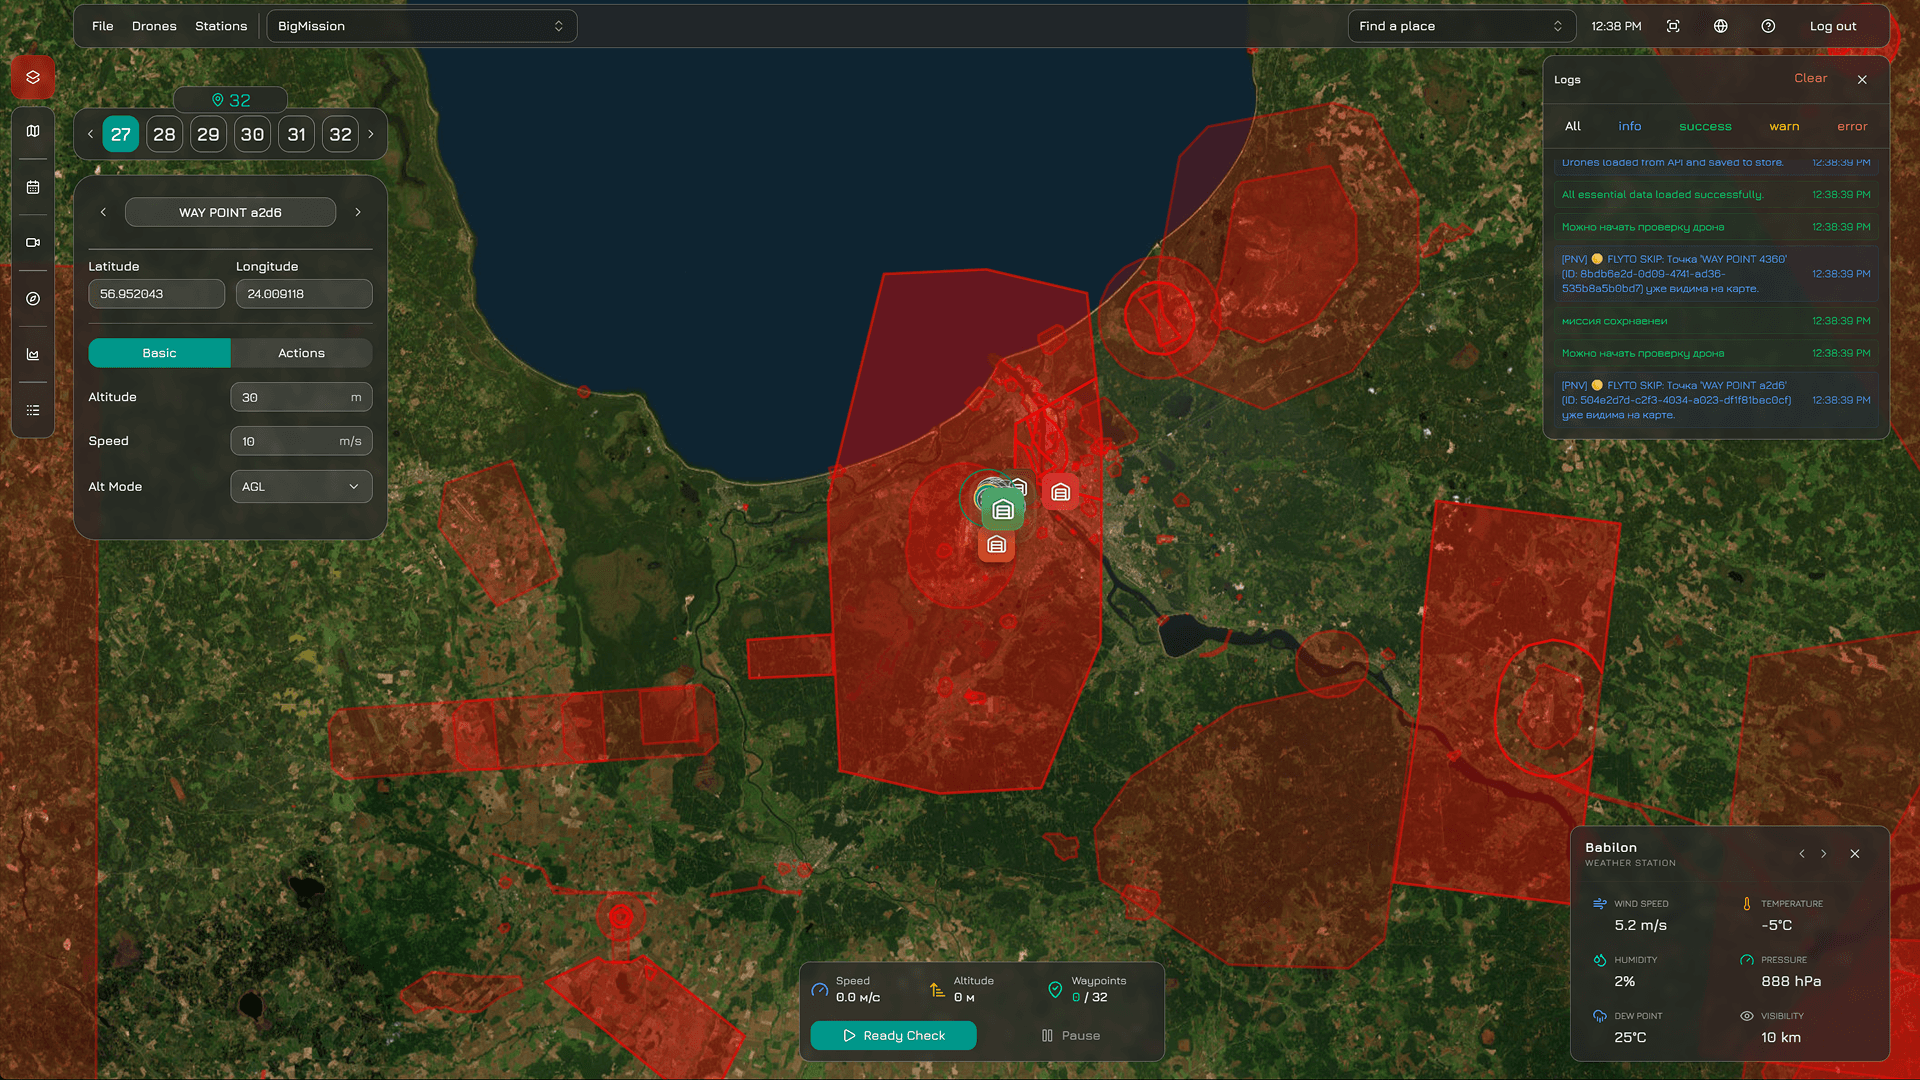Expand the Alt Mode AGL dropdown
The height and width of the screenshot is (1080, 1920).
tap(301, 487)
